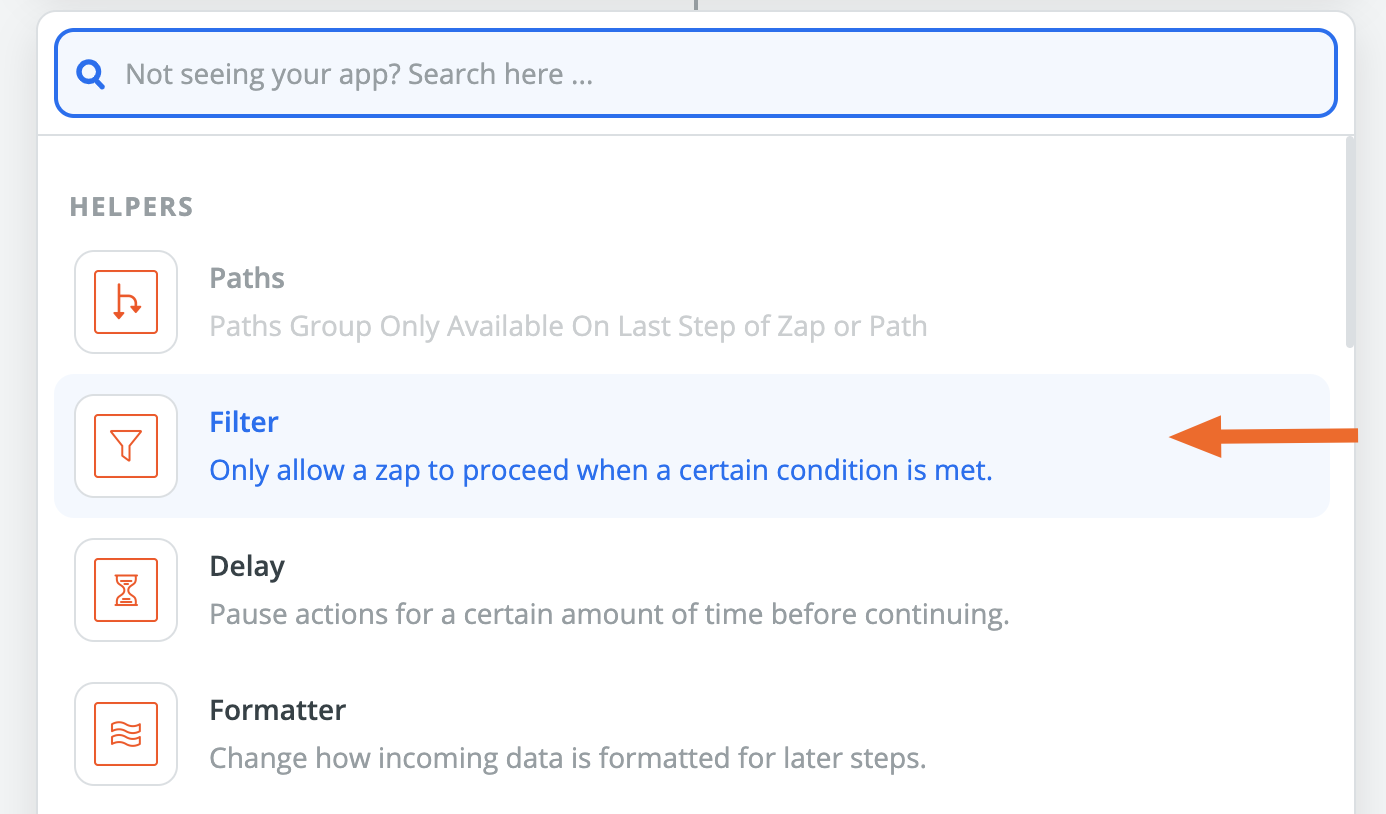Click empty space in the Delay row
This screenshot has width=1386, height=814.
coord(1150,590)
